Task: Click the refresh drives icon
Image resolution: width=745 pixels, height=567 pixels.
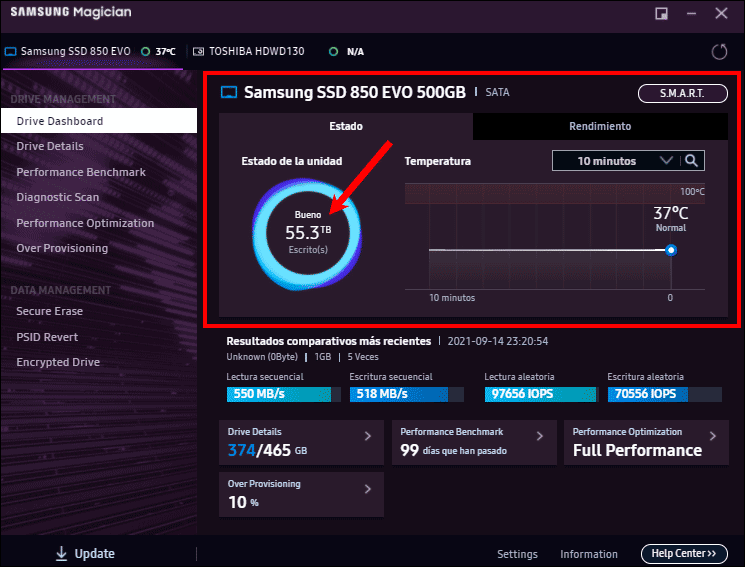Action: [x=719, y=51]
